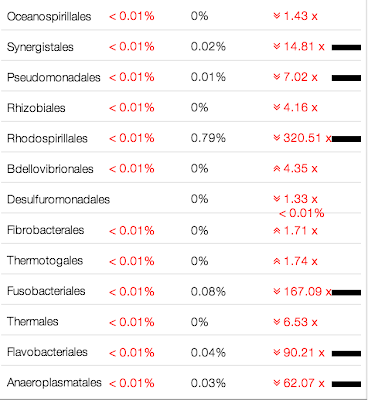Select the Synergistales taxon name
Image resolution: width=368 pixels, height=400 pixels.
pyautogui.click(x=40, y=47)
